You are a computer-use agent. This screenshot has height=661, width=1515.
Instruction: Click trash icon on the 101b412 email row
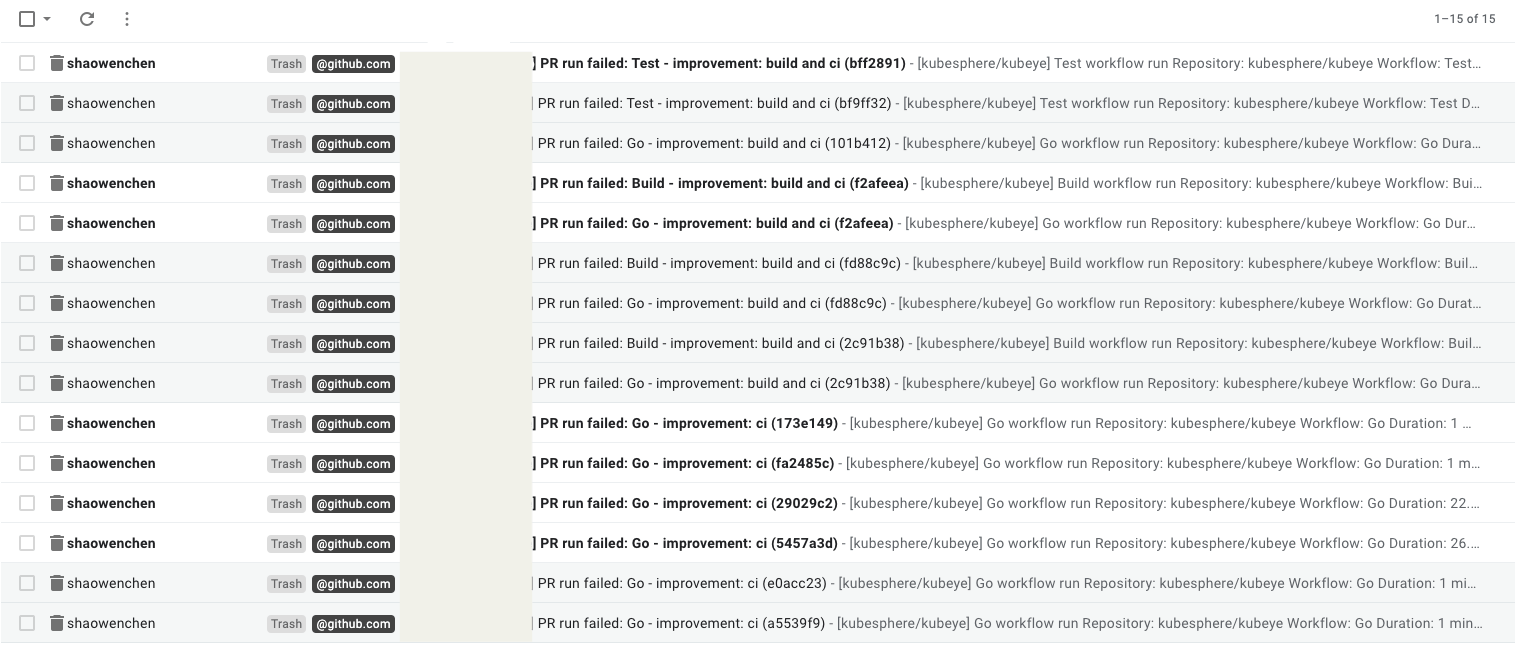pos(57,143)
